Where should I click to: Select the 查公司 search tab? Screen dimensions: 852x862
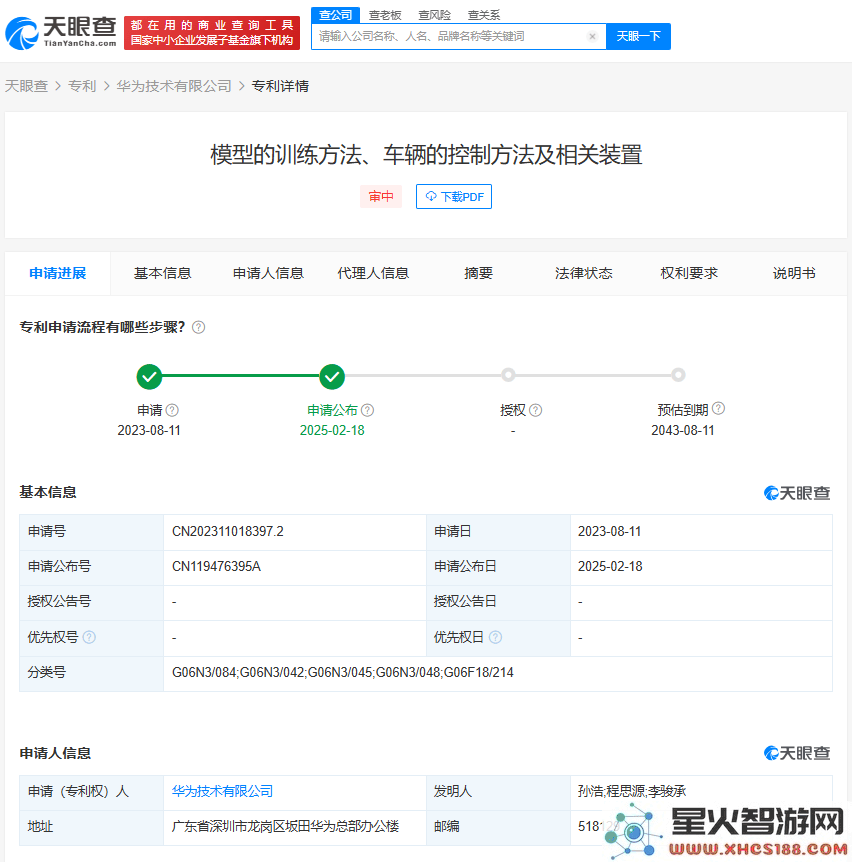point(335,15)
